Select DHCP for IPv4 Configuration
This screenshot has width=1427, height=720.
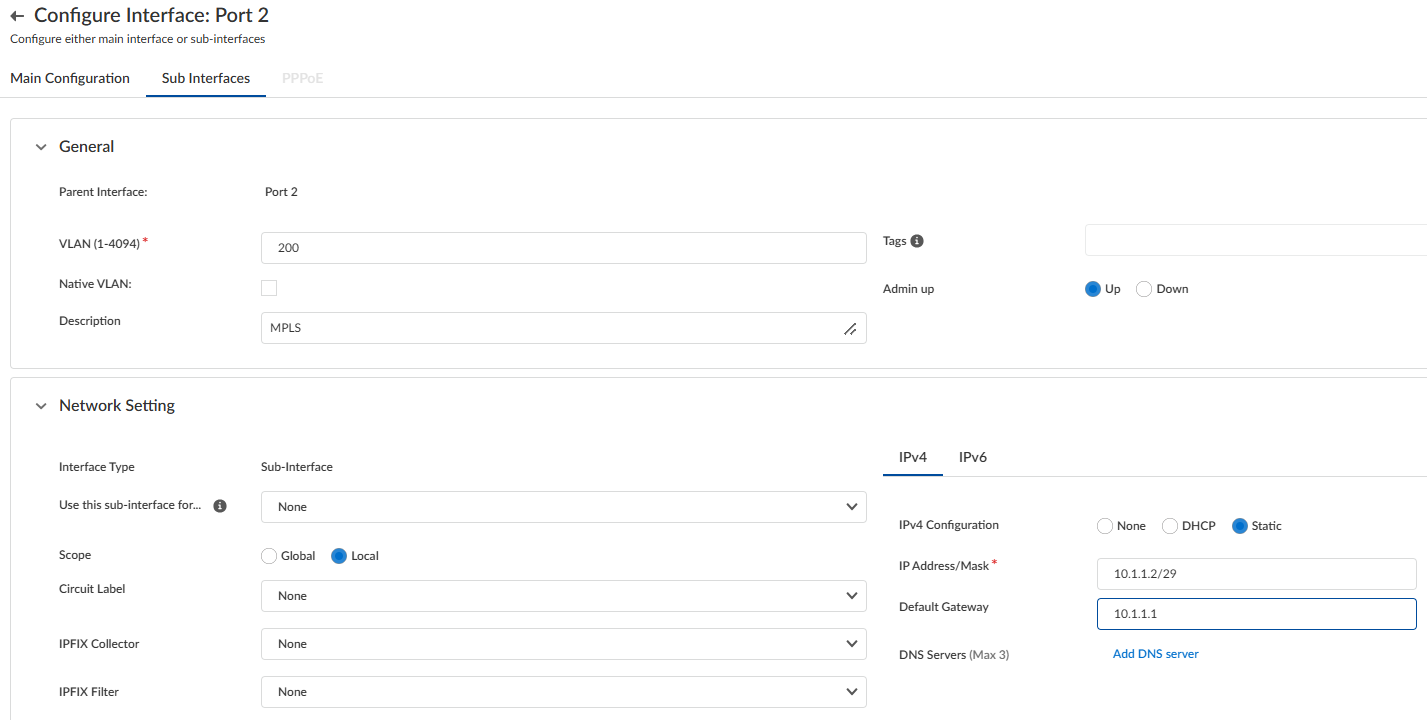click(x=1170, y=526)
